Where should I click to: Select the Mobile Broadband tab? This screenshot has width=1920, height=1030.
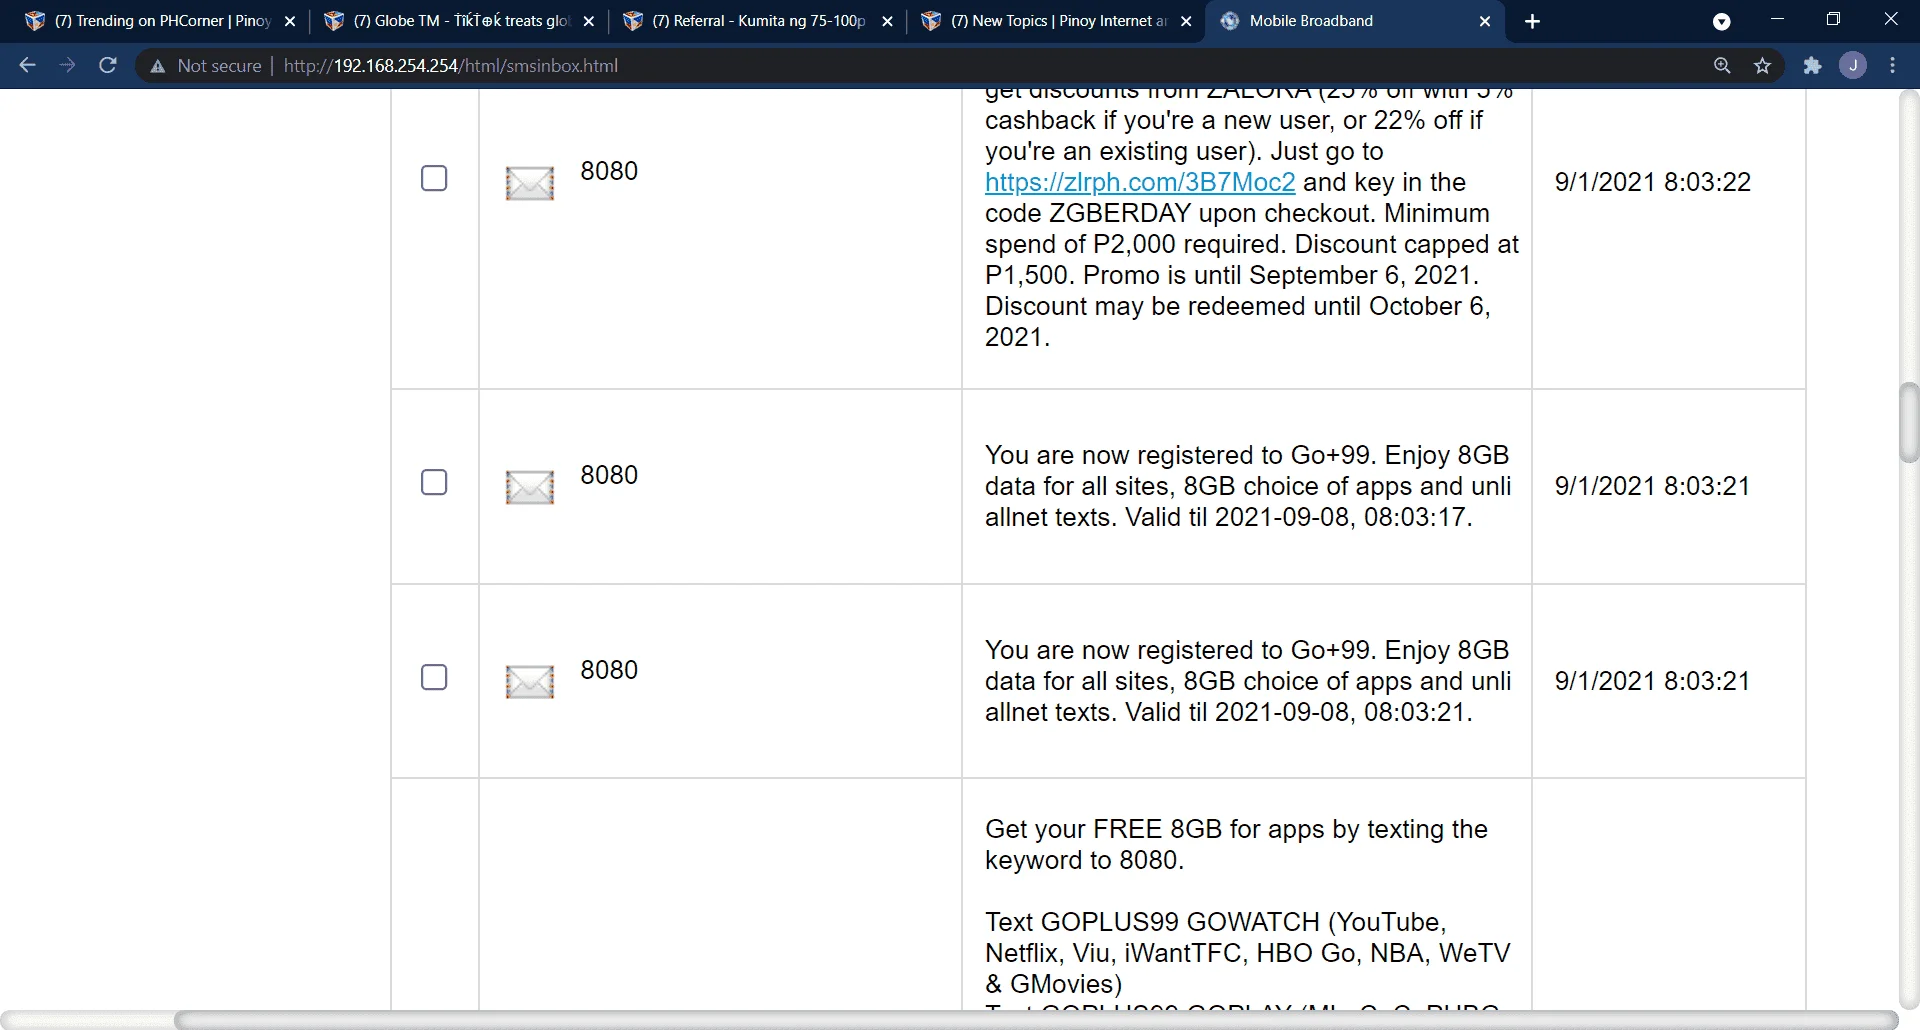click(1355, 21)
